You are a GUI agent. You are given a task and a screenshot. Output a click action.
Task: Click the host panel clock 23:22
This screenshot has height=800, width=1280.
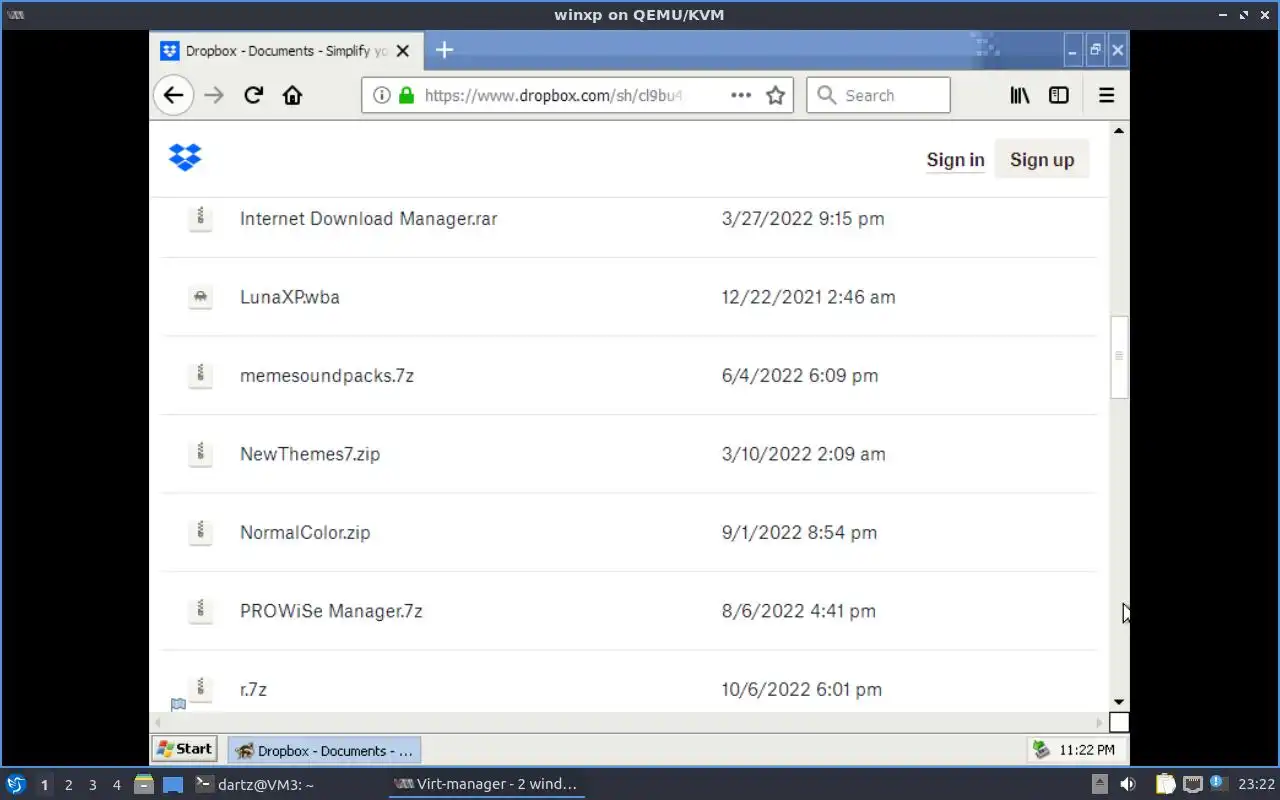[1257, 785]
